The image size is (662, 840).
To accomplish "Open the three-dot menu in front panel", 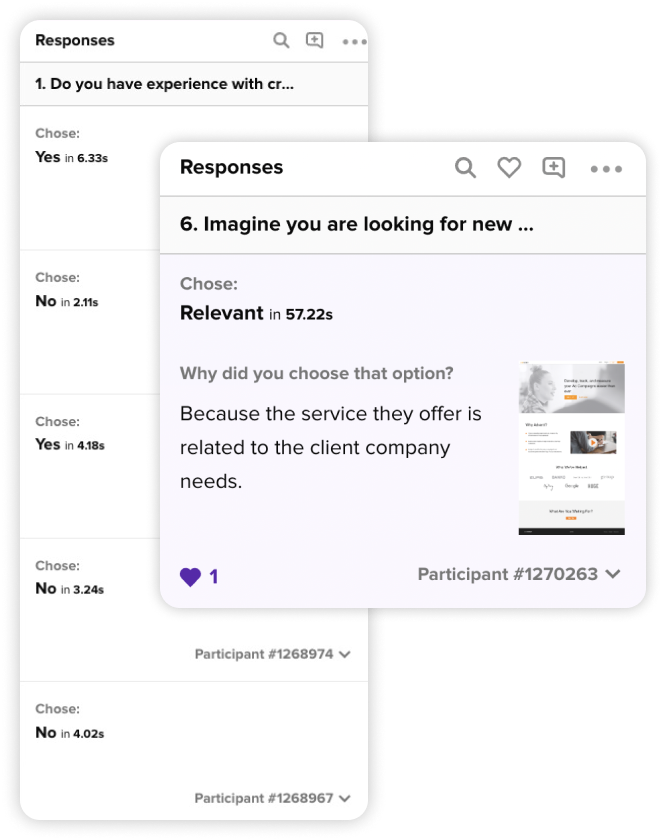I will click(606, 169).
